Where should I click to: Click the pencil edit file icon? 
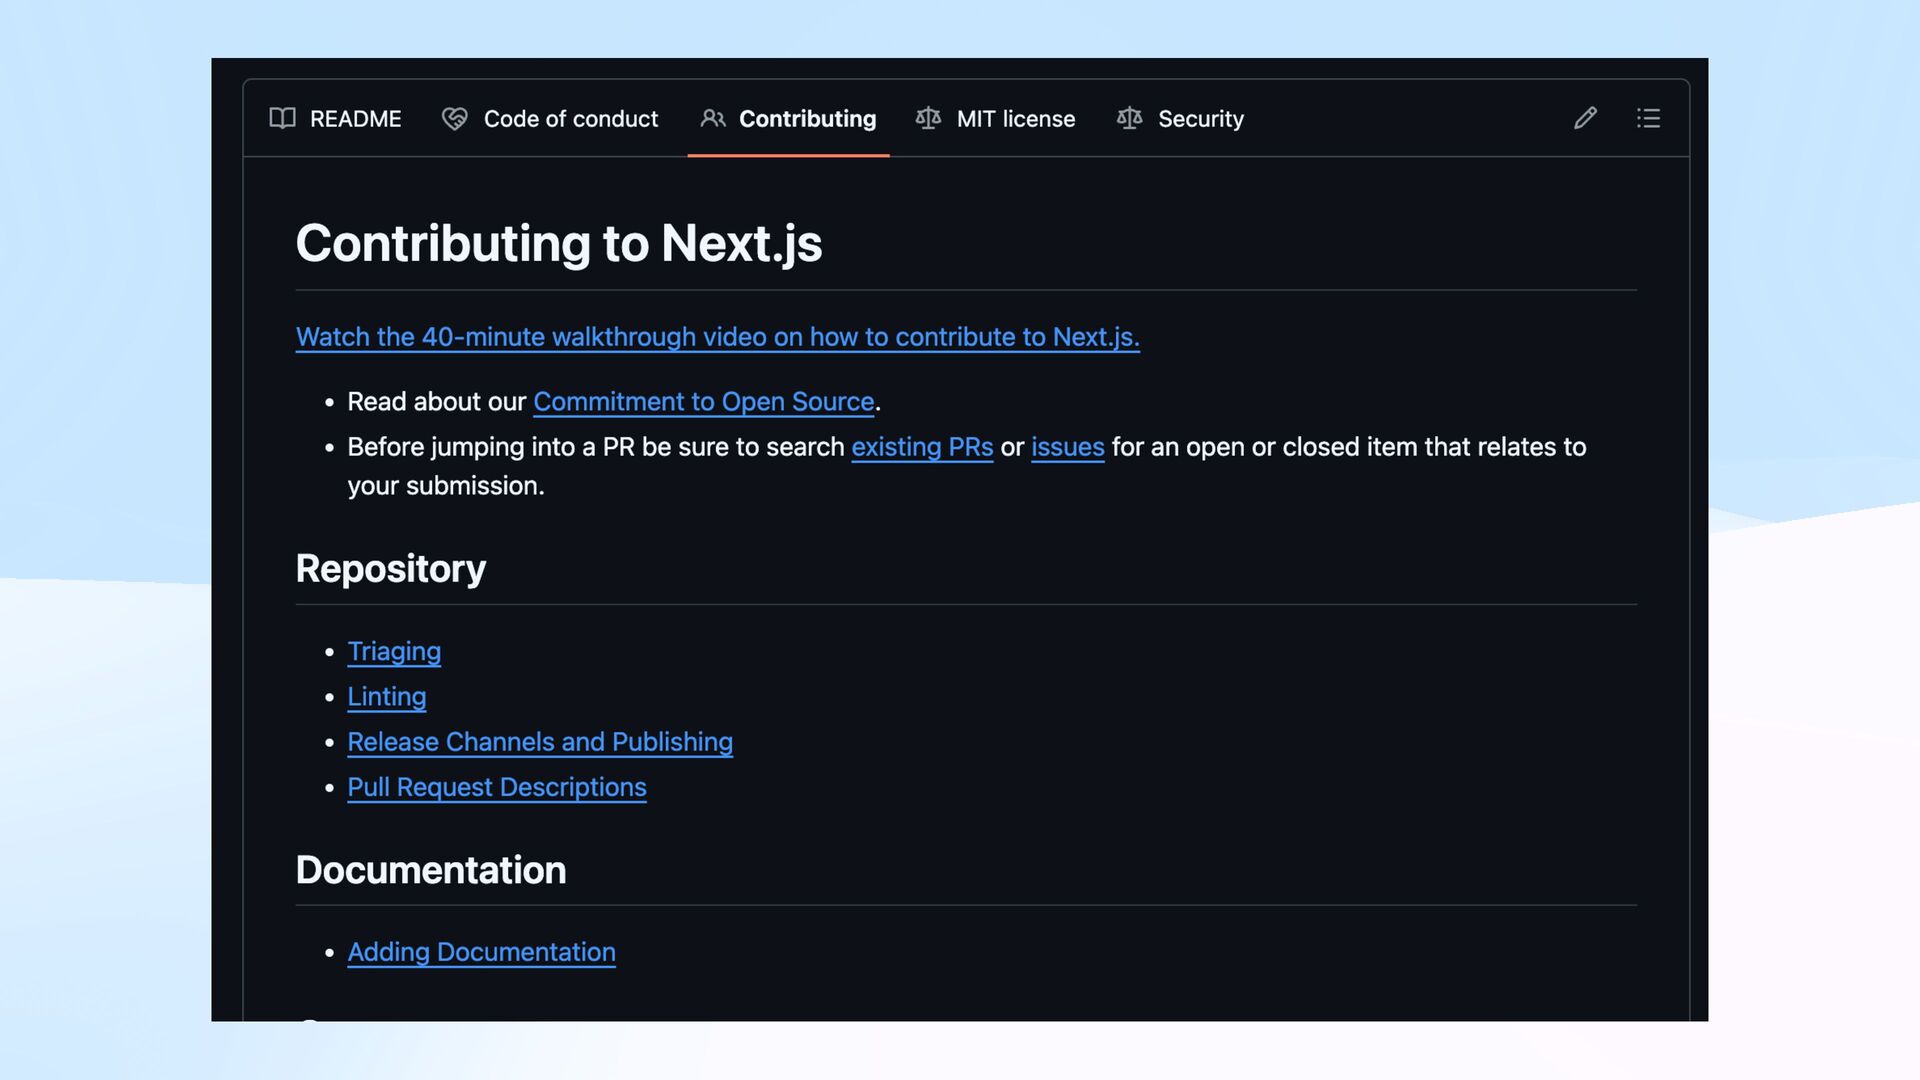1585,118
